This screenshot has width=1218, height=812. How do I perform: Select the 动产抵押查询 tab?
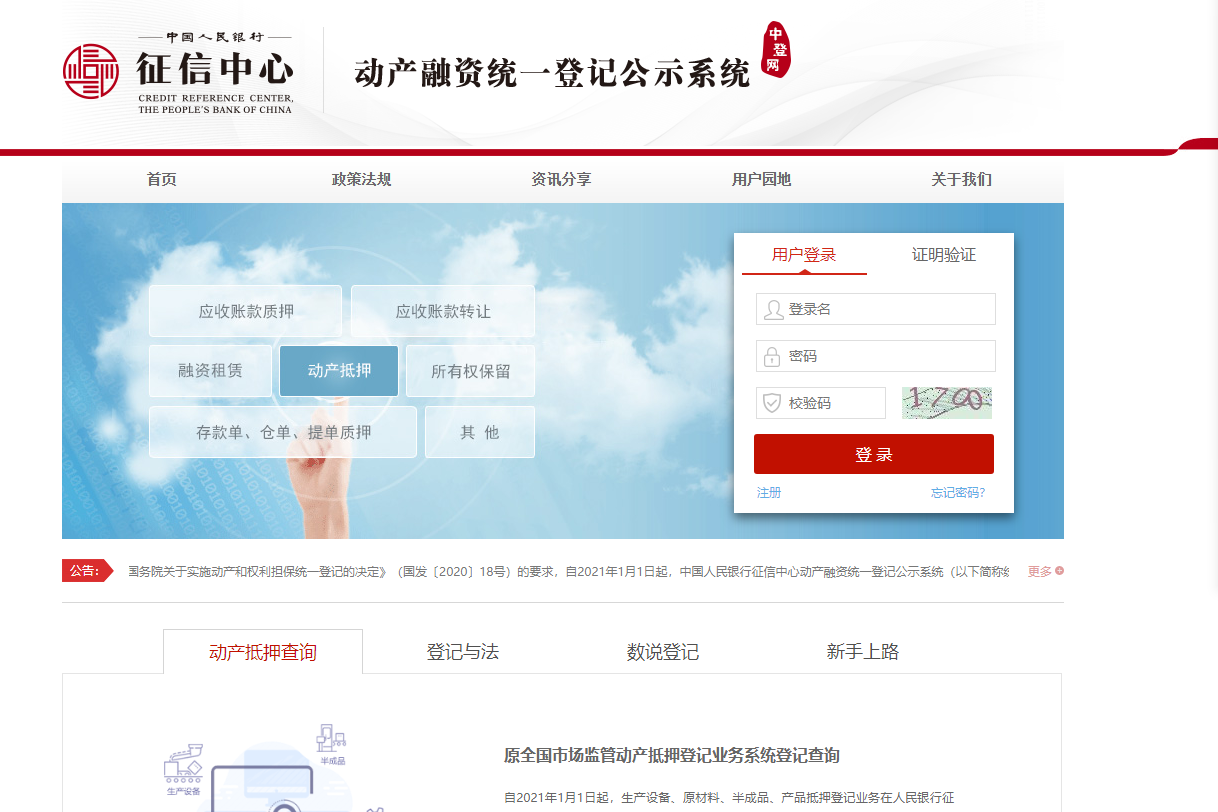(263, 652)
